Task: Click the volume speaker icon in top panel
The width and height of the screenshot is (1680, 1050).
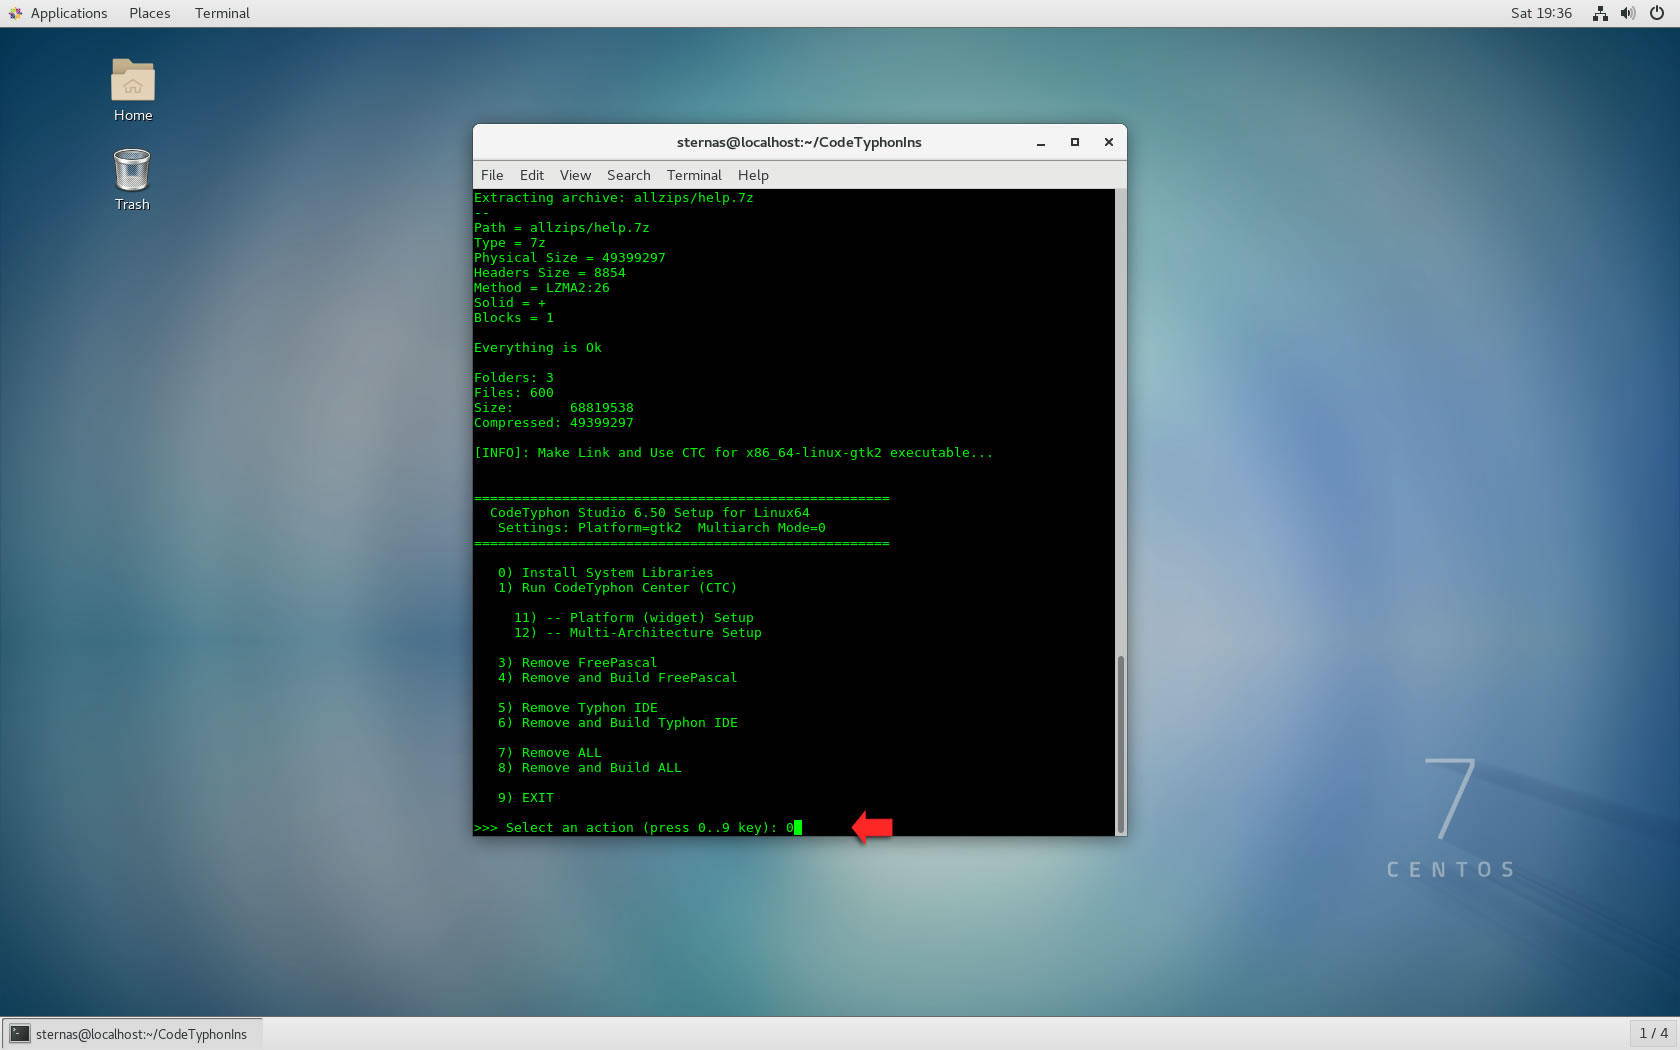Action: coord(1628,13)
